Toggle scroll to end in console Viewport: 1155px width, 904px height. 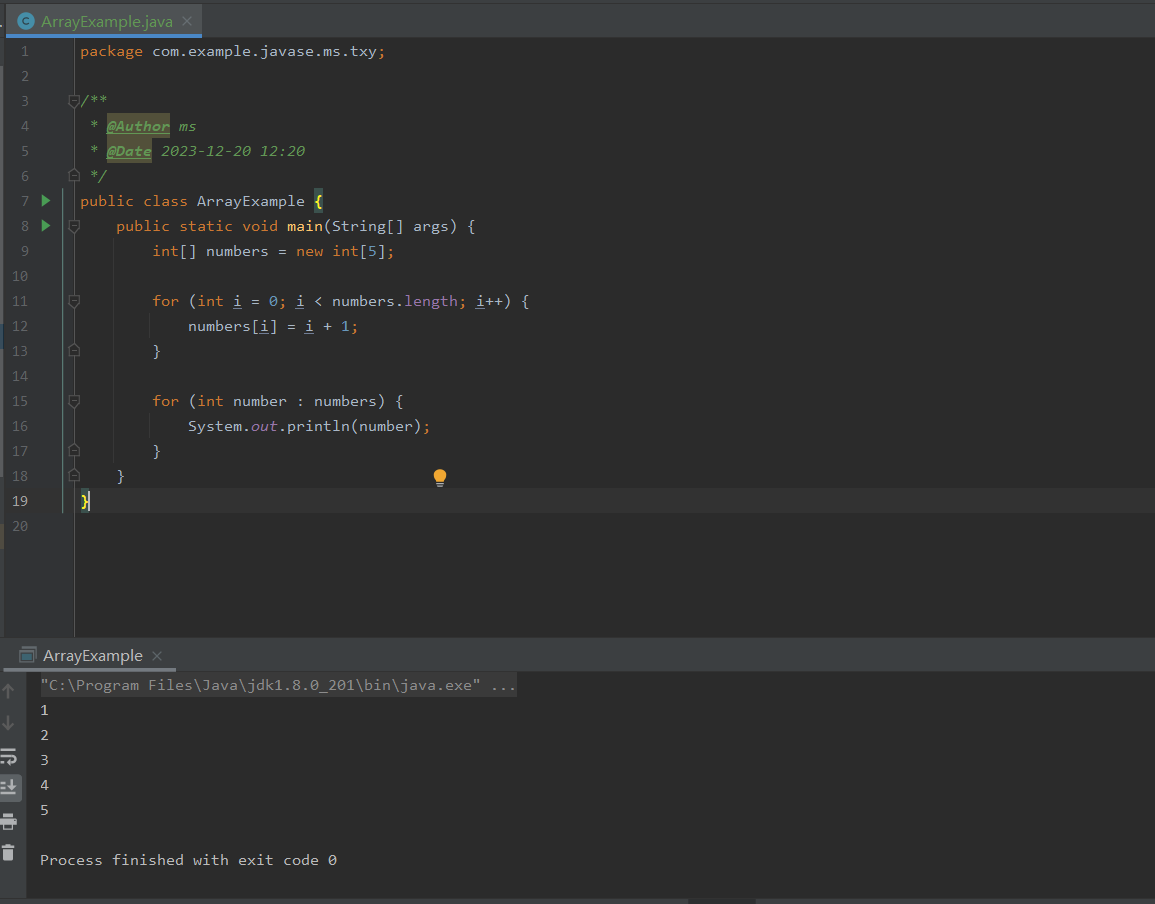click(9, 787)
